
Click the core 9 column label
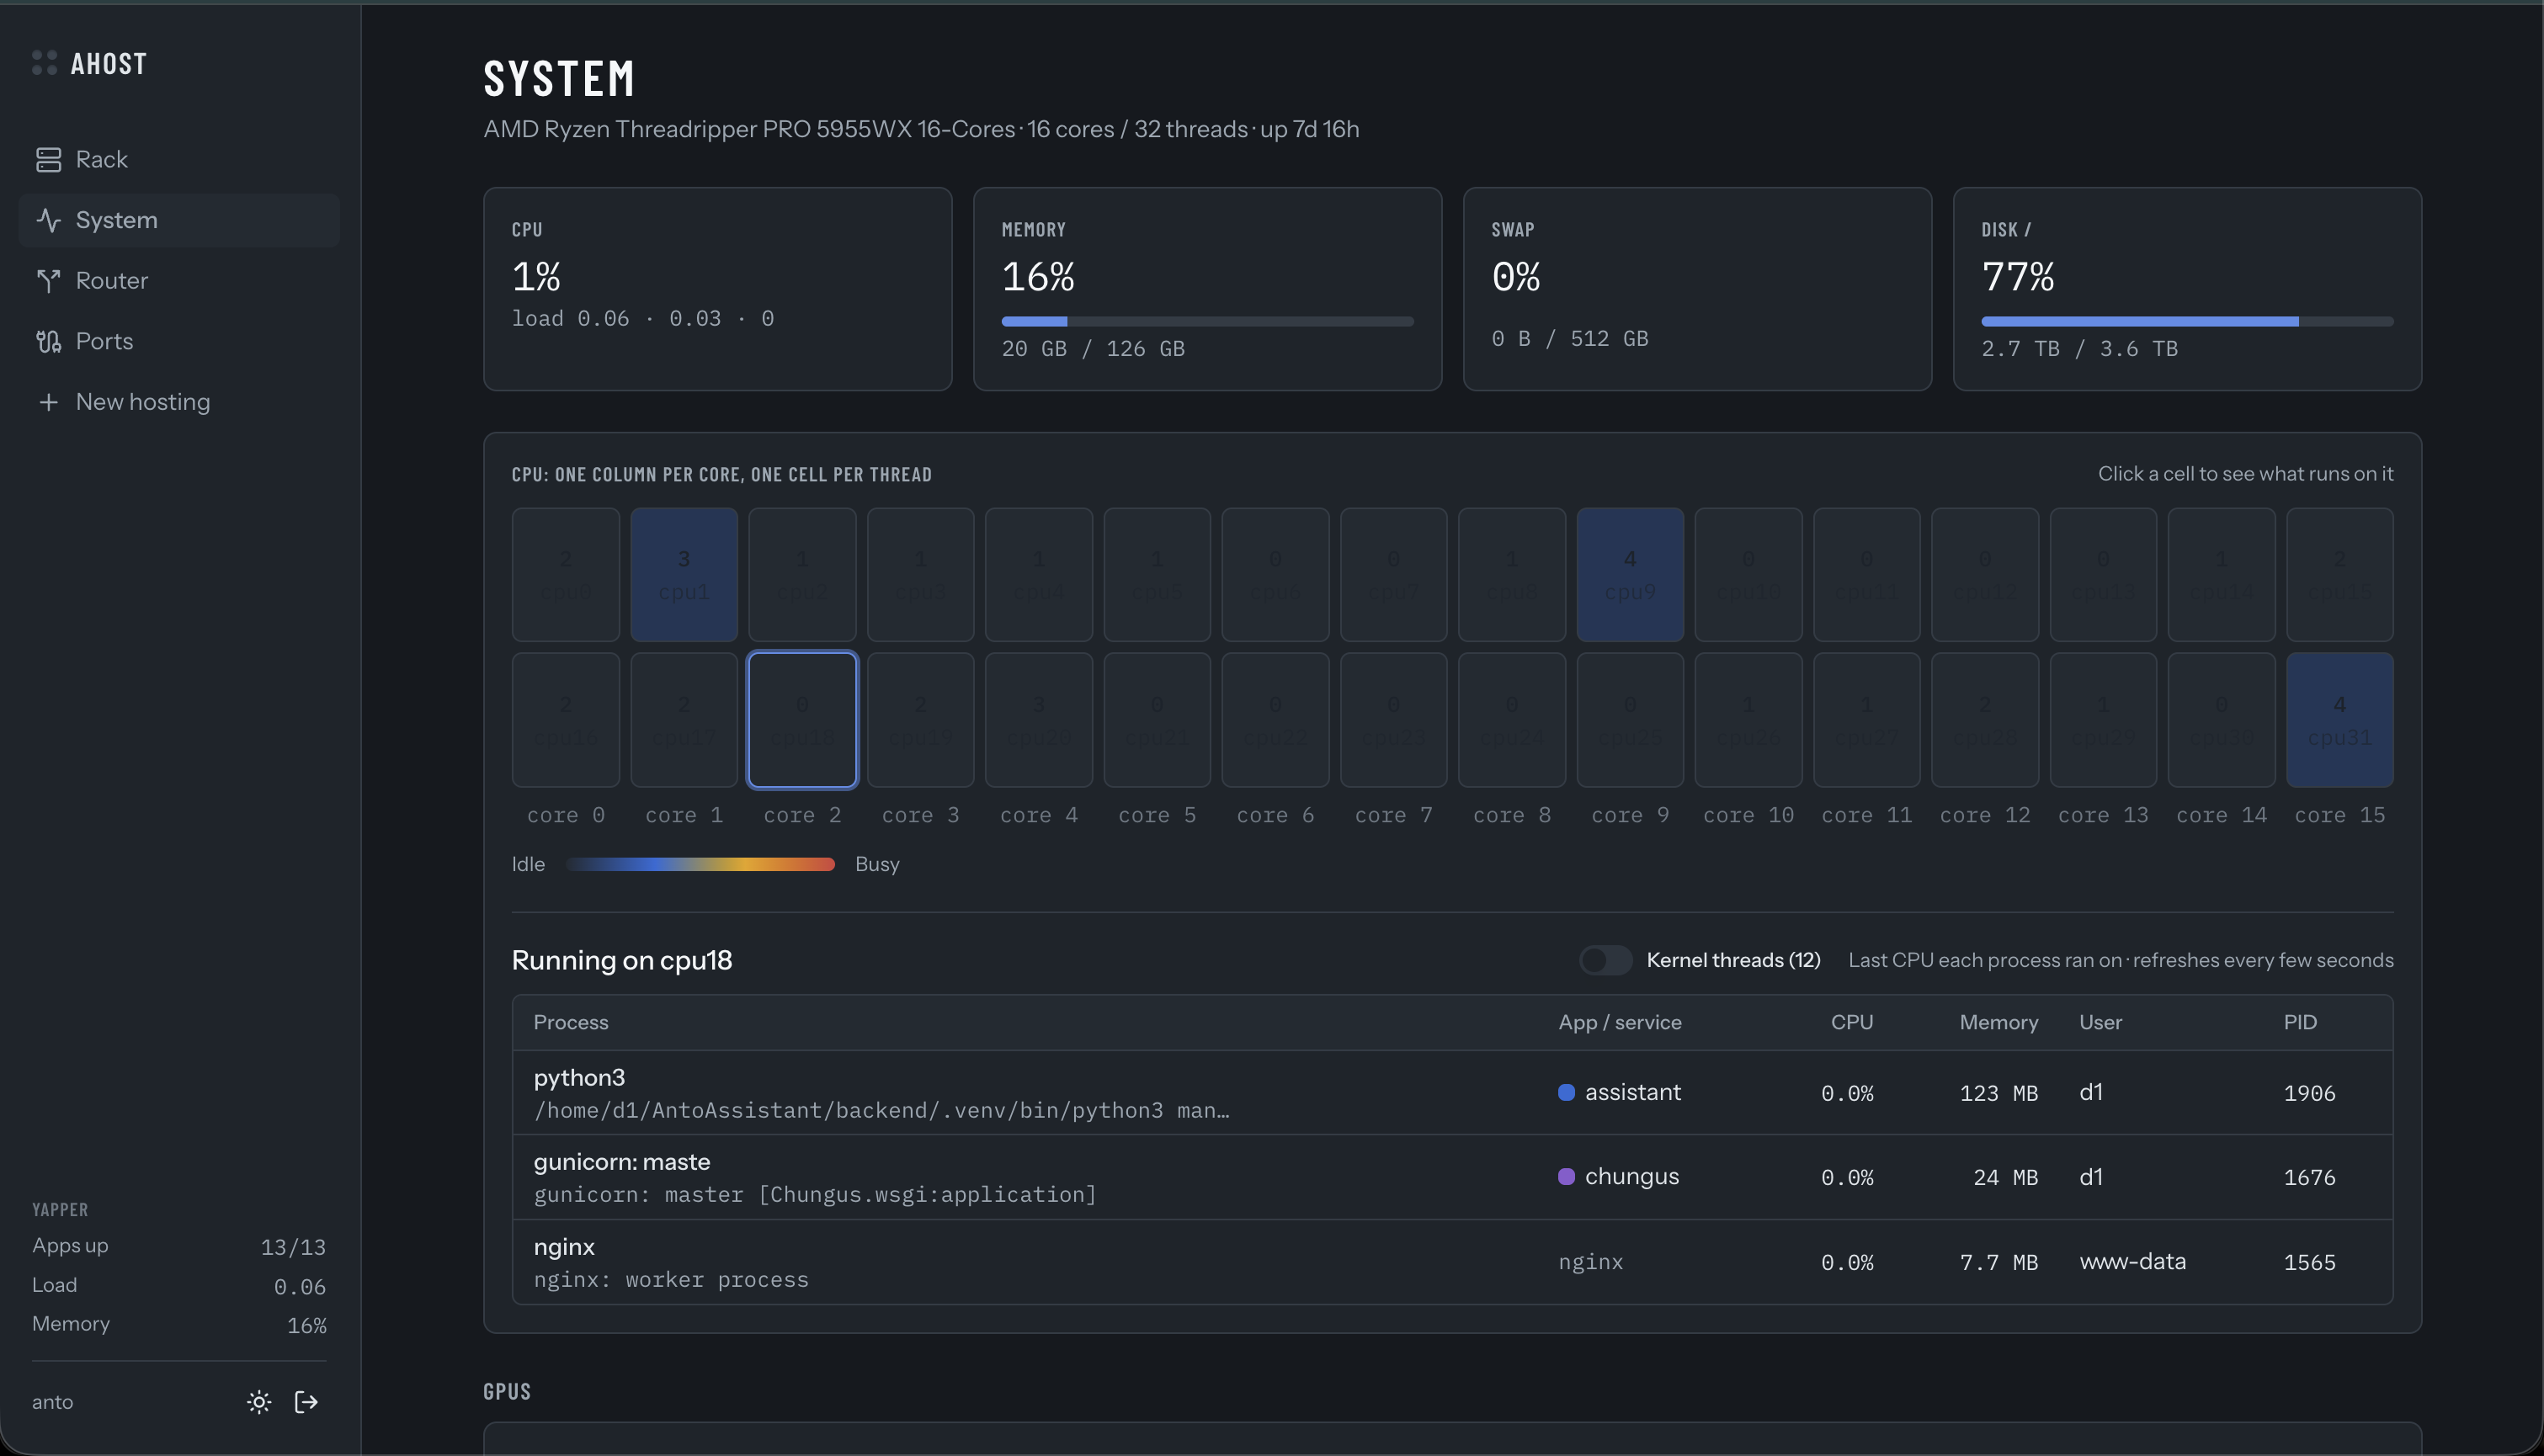coord(1630,815)
